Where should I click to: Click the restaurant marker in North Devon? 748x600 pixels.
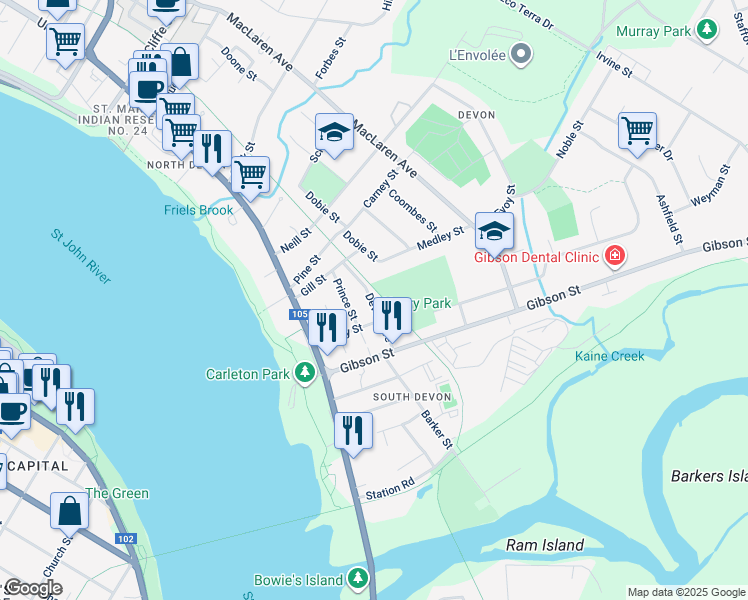coord(213,150)
